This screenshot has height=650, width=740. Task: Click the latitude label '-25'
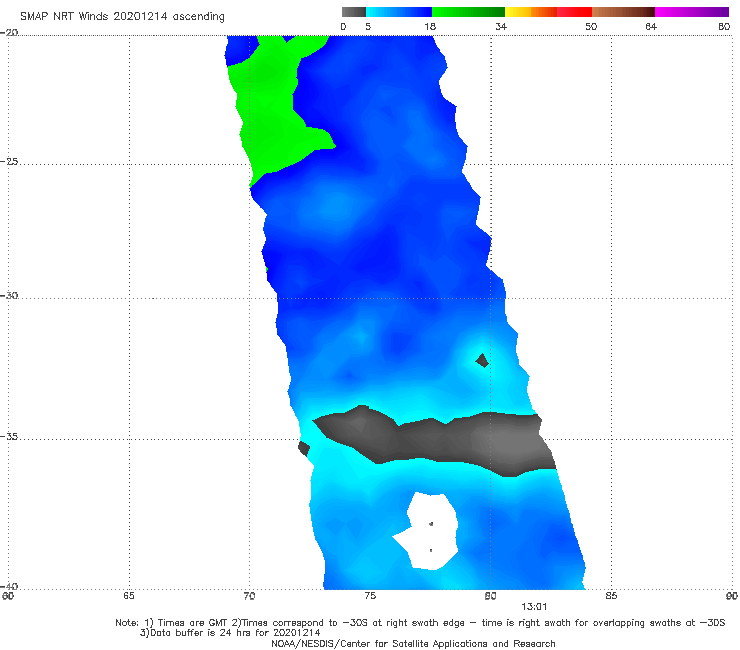[9, 161]
